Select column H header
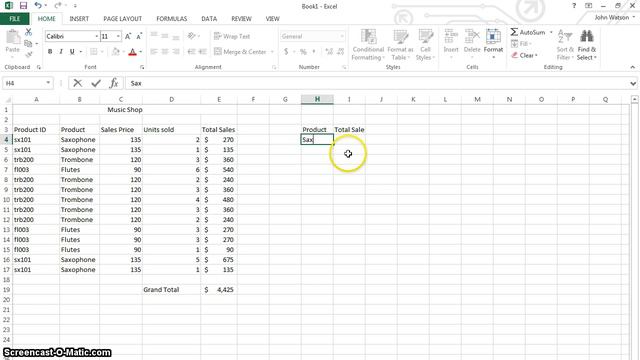This screenshot has height=360, width=640. pos(317,99)
